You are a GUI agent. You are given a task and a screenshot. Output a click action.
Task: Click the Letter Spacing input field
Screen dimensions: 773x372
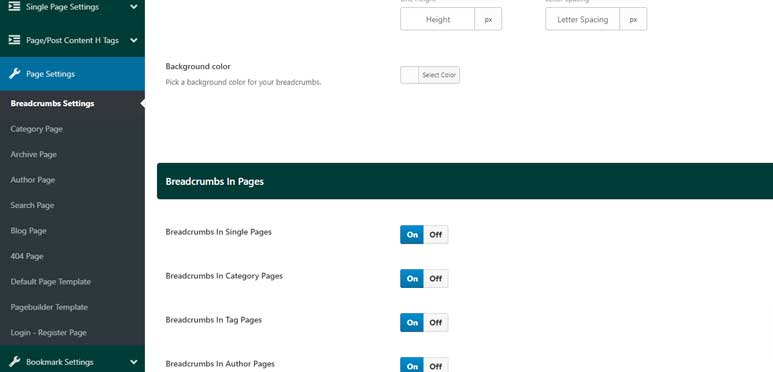point(583,19)
